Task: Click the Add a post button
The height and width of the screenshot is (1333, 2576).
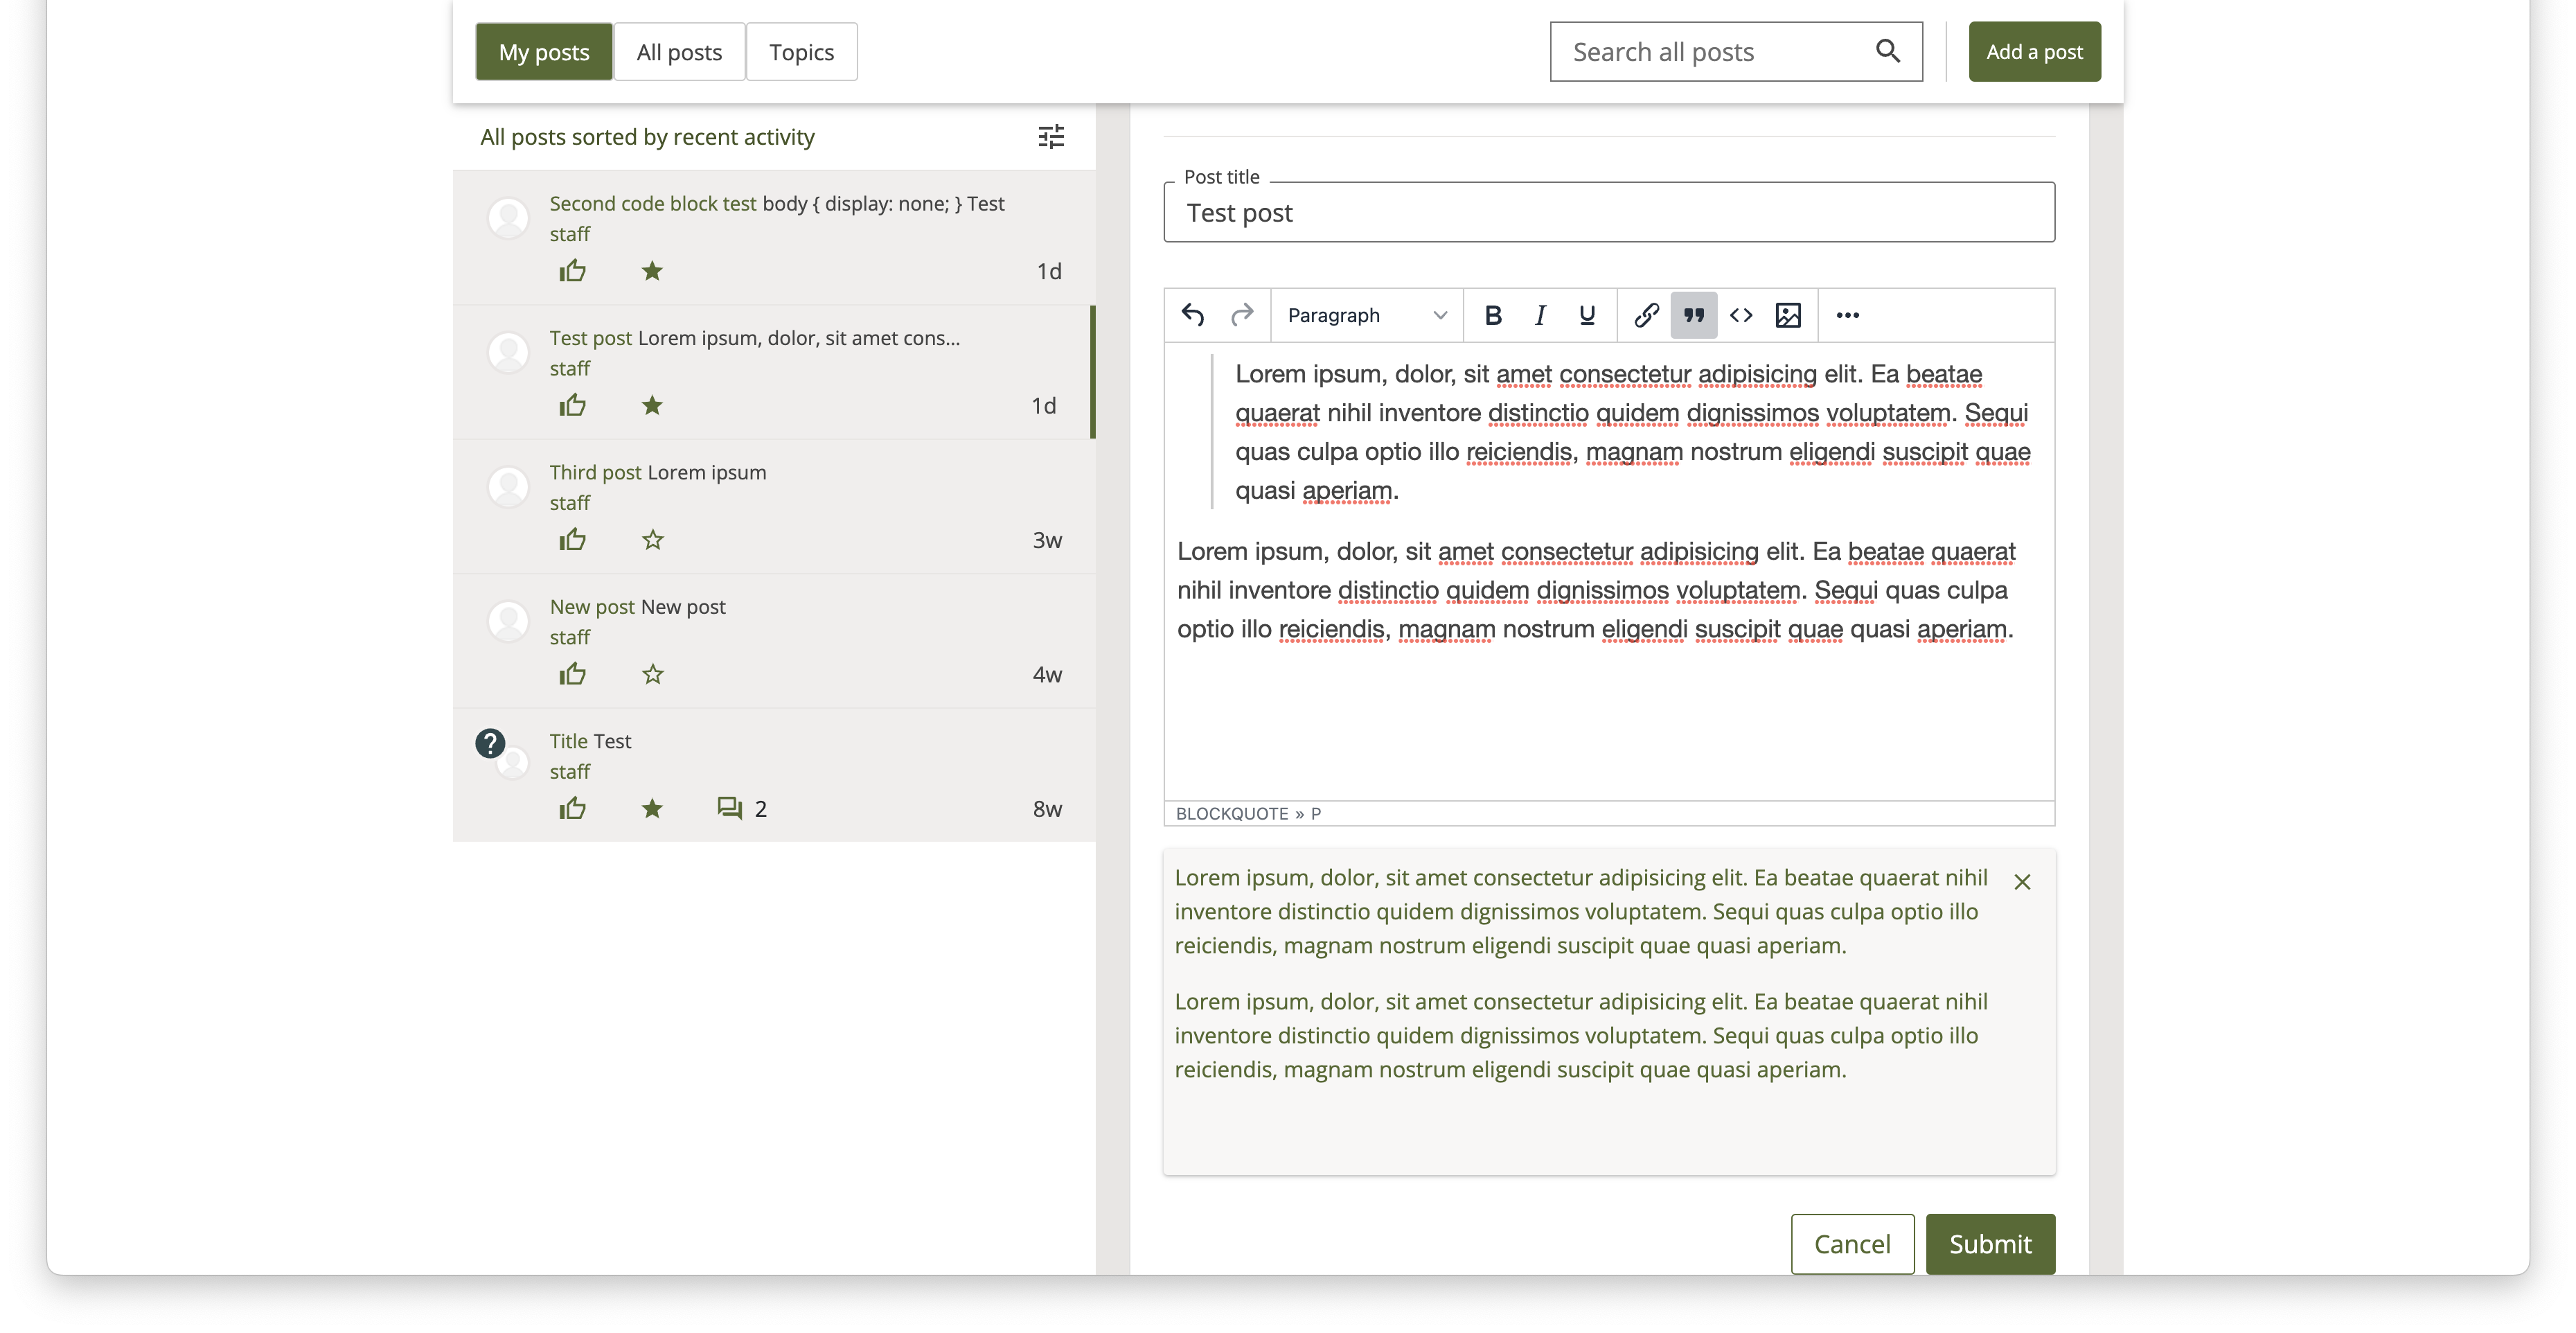Action: 2034,51
